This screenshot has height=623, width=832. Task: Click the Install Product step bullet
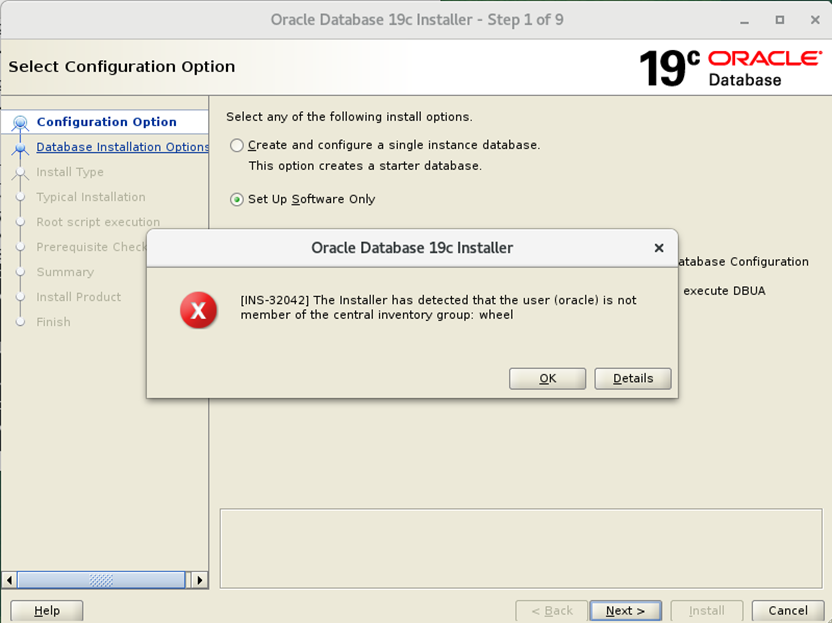[x=20, y=297]
